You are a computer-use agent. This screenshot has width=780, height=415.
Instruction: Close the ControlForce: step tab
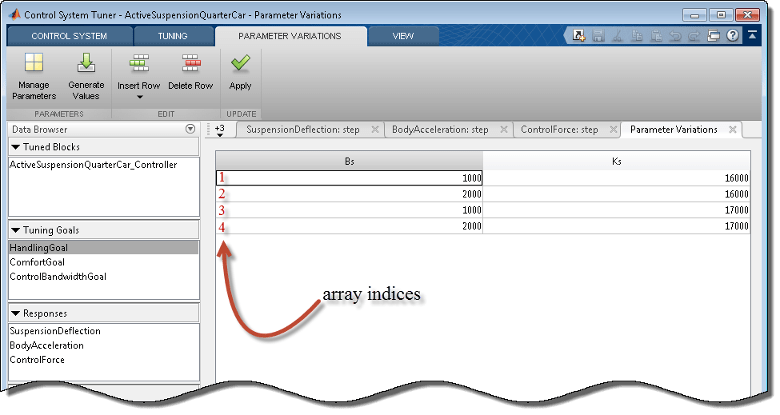[613, 129]
